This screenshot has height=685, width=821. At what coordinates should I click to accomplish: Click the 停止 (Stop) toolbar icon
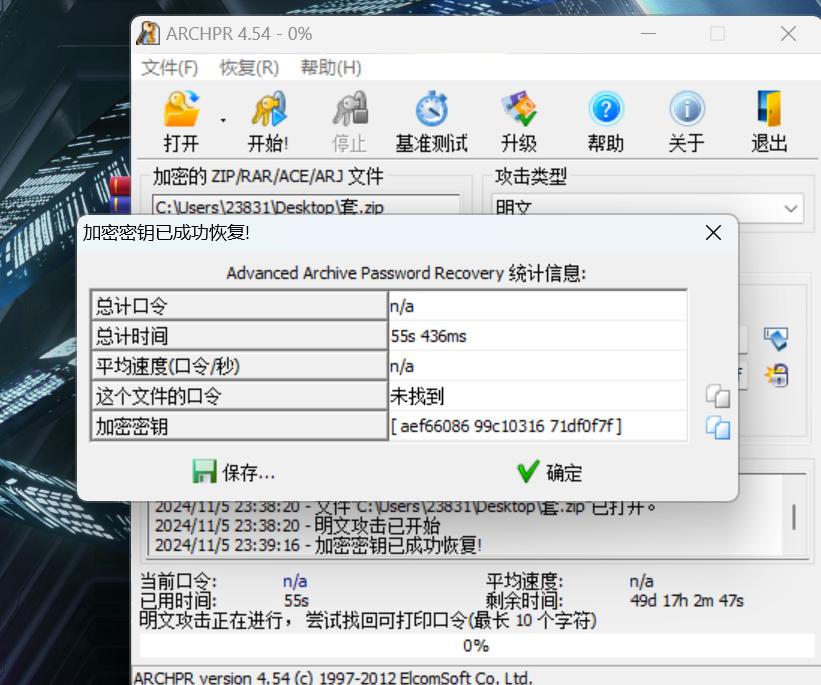tap(350, 121)
